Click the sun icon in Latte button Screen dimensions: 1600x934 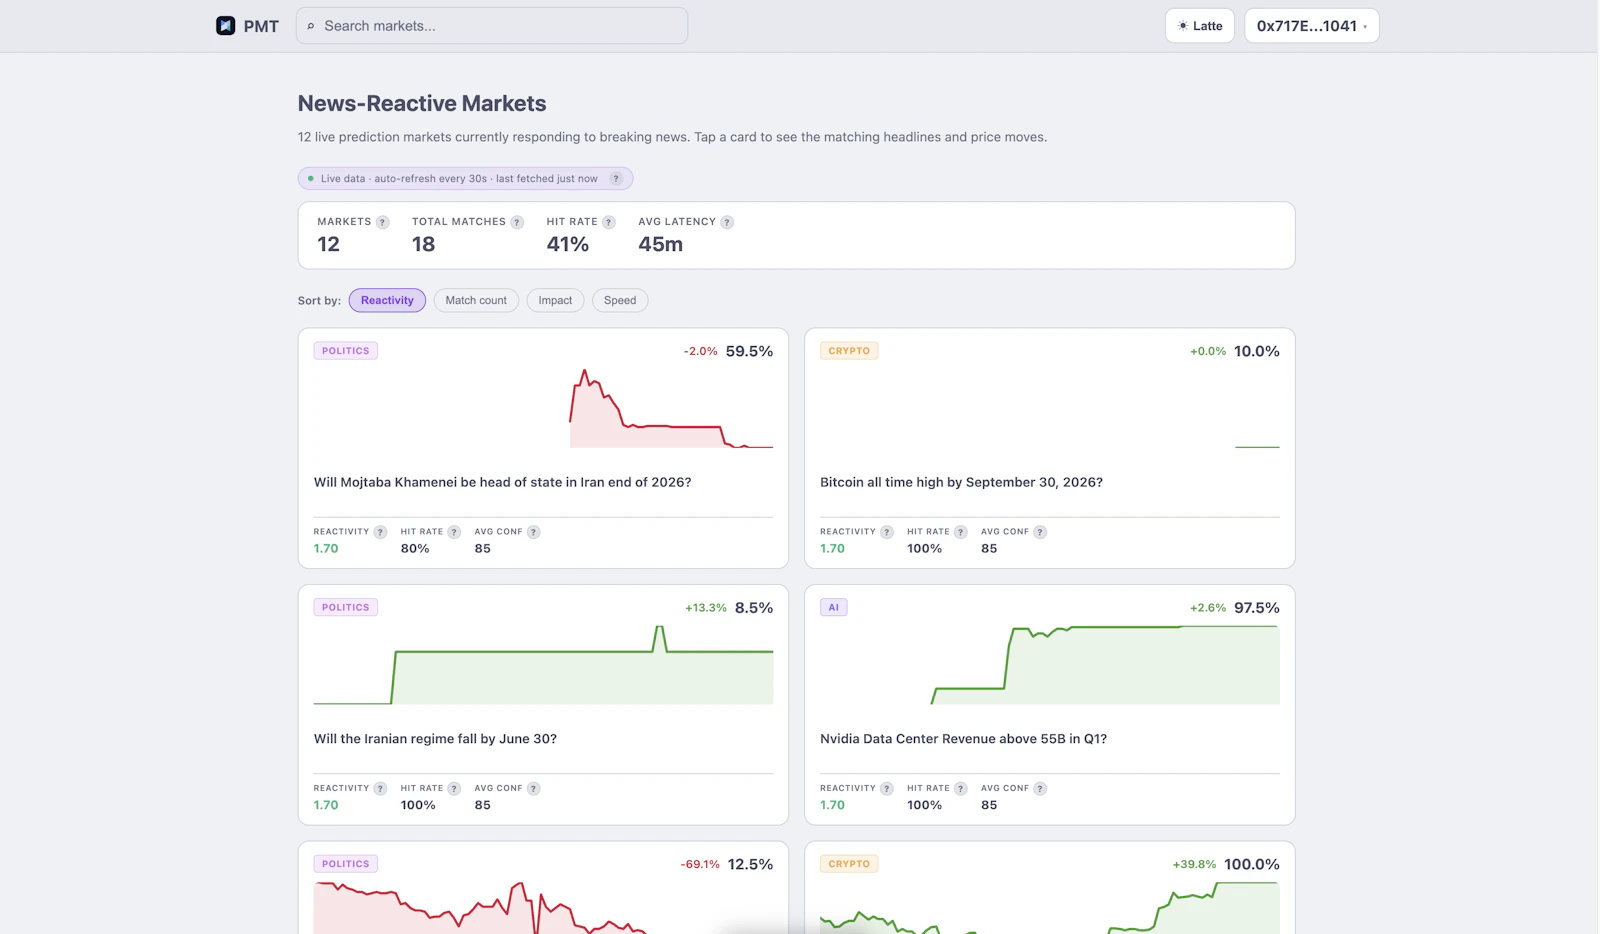click(x=1183, y=26)
